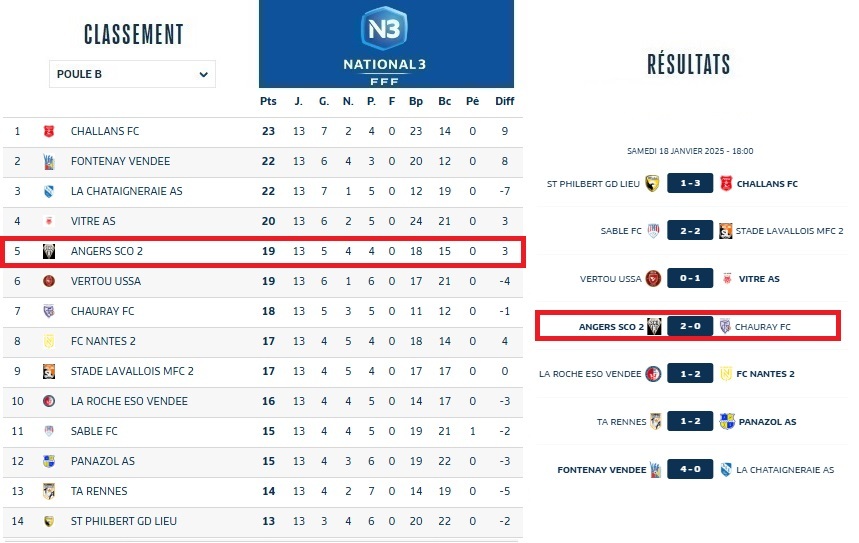Screen dimensions: 859x543
Task: Click the FC Nantes 2 crest in results
Action: tap(725, 374)
